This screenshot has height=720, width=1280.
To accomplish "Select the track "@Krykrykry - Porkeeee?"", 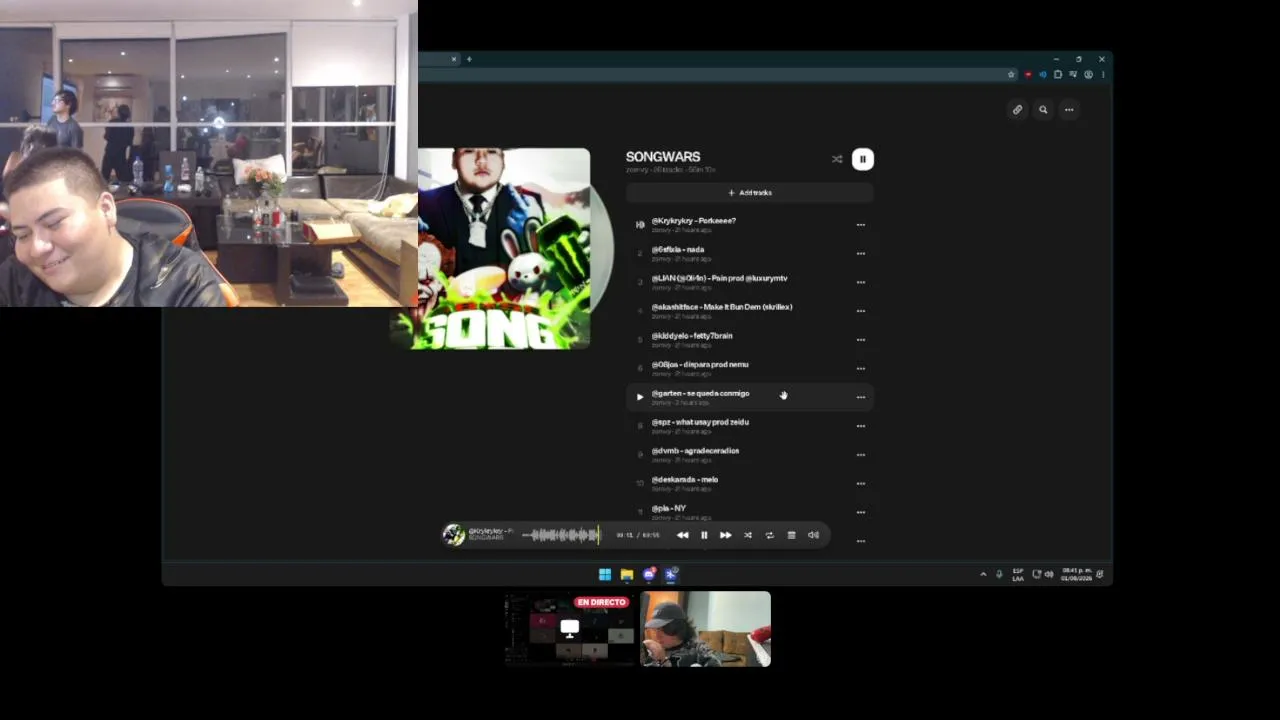I will pos(693,221).
